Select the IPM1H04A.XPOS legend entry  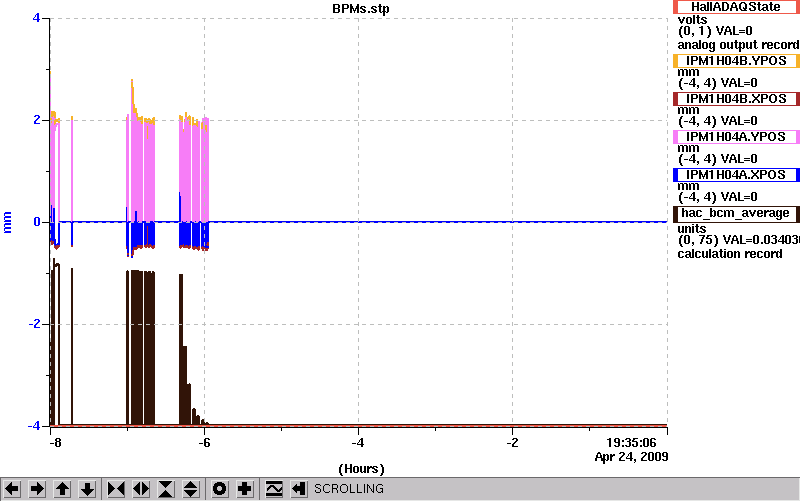tap(736, 175)
